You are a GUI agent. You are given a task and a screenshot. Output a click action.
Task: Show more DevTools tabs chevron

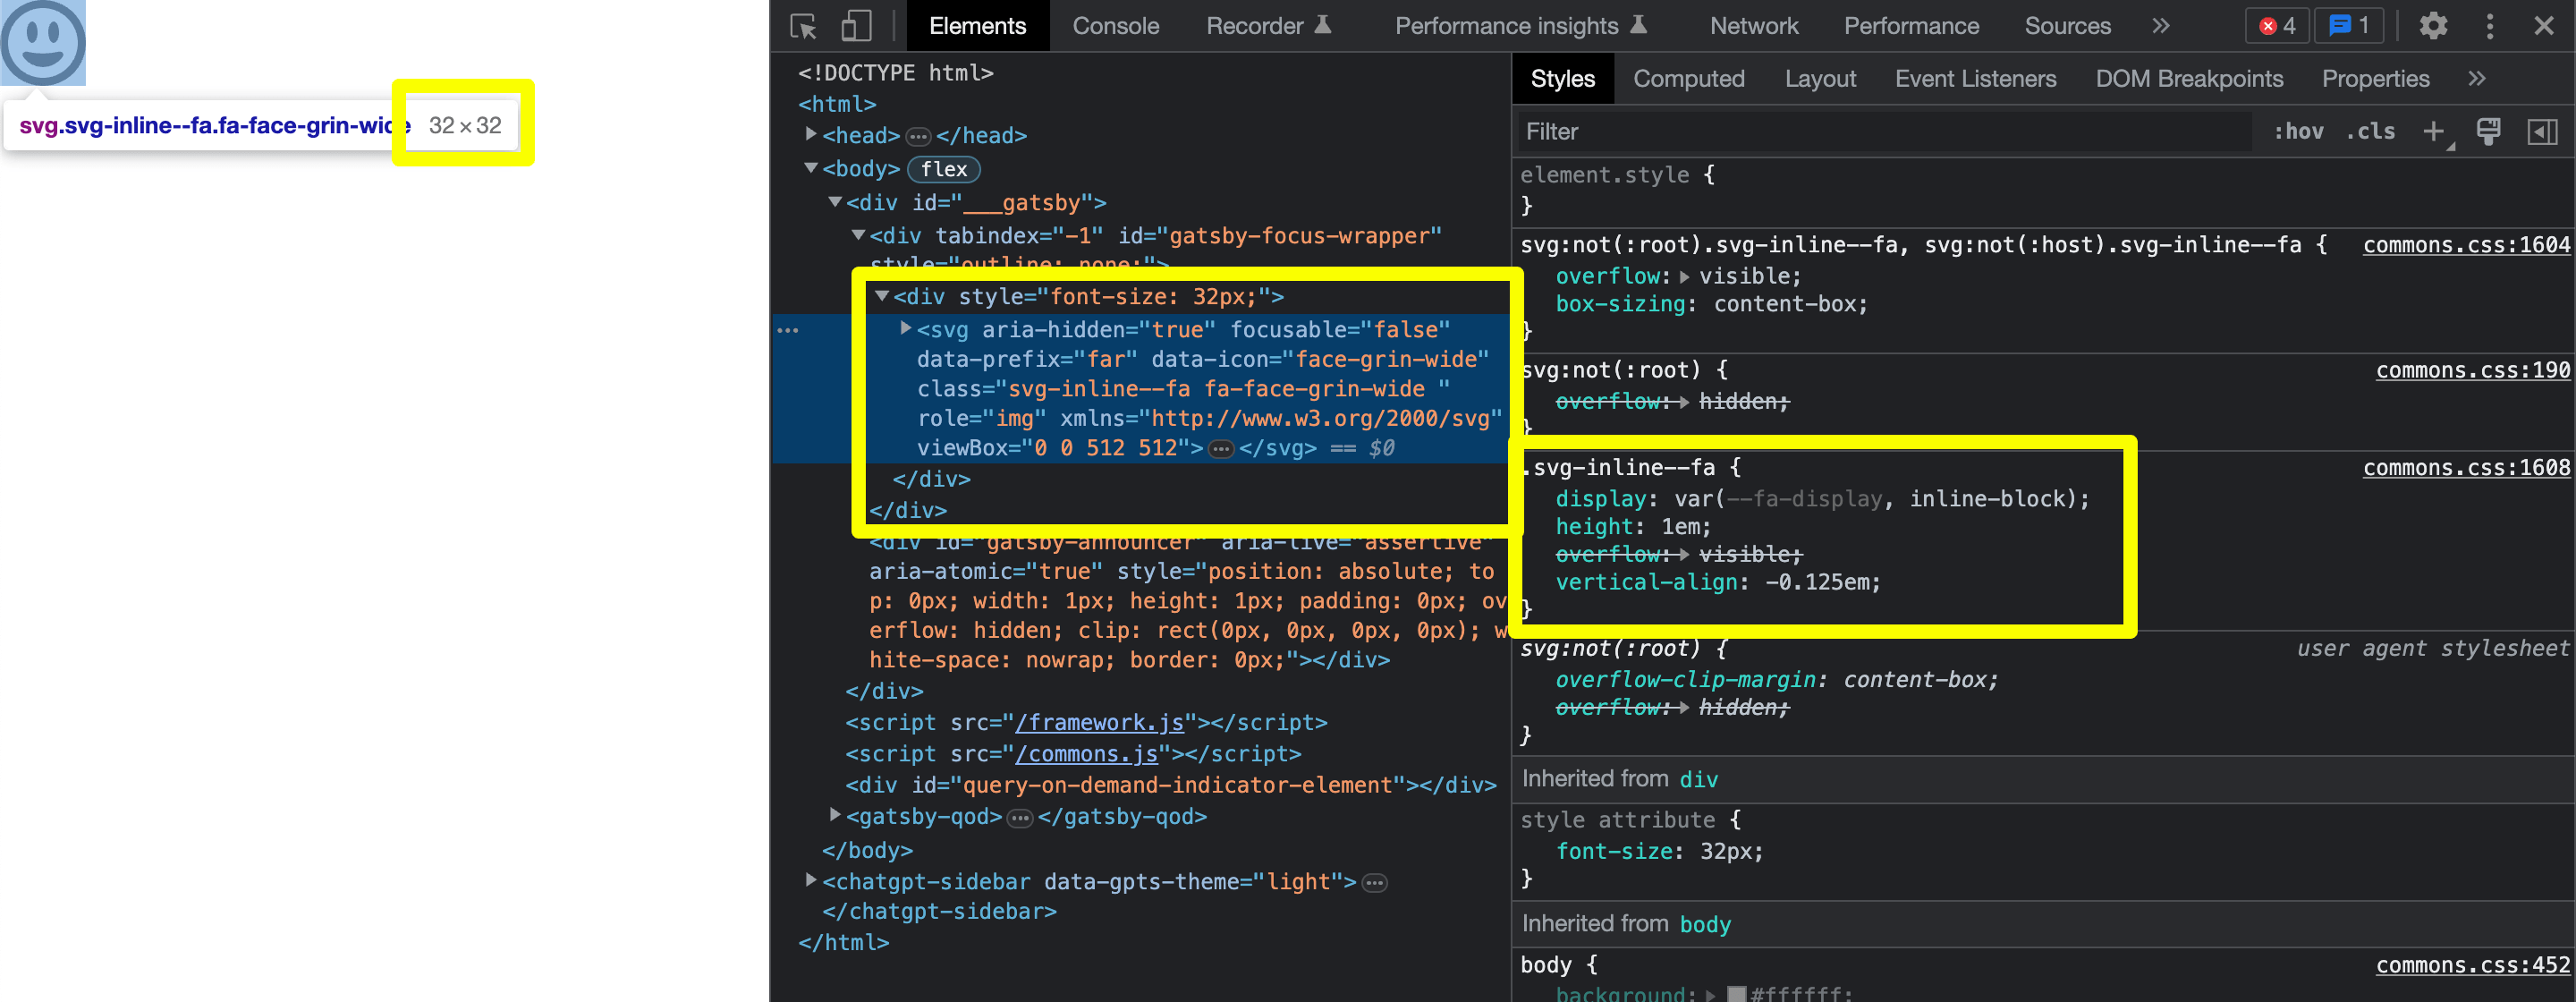pos(2161,26)
